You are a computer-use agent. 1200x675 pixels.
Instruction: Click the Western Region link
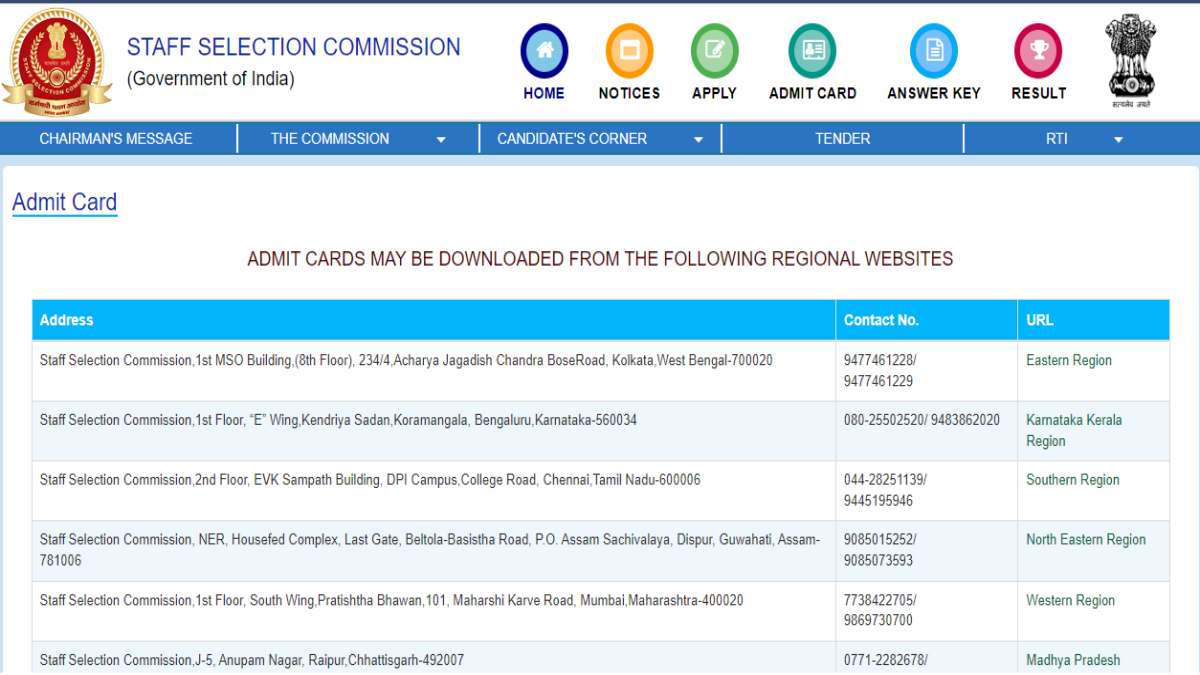coord(1070,600)
